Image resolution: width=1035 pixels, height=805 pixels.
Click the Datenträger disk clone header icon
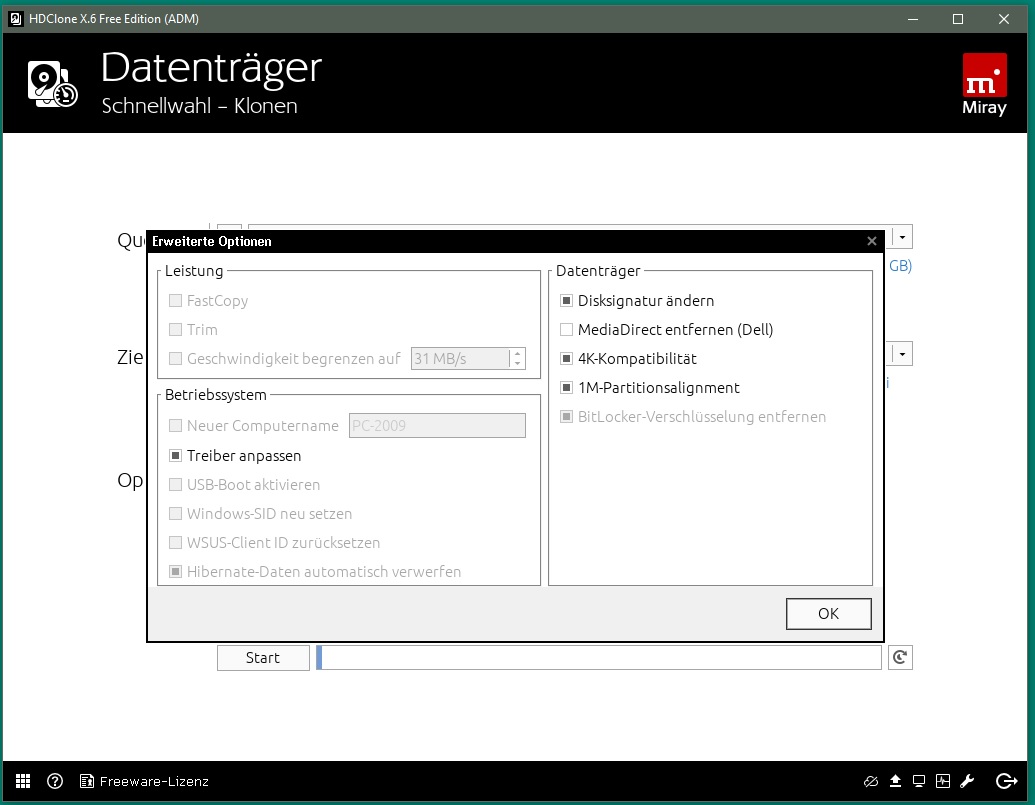coord(53,84)
